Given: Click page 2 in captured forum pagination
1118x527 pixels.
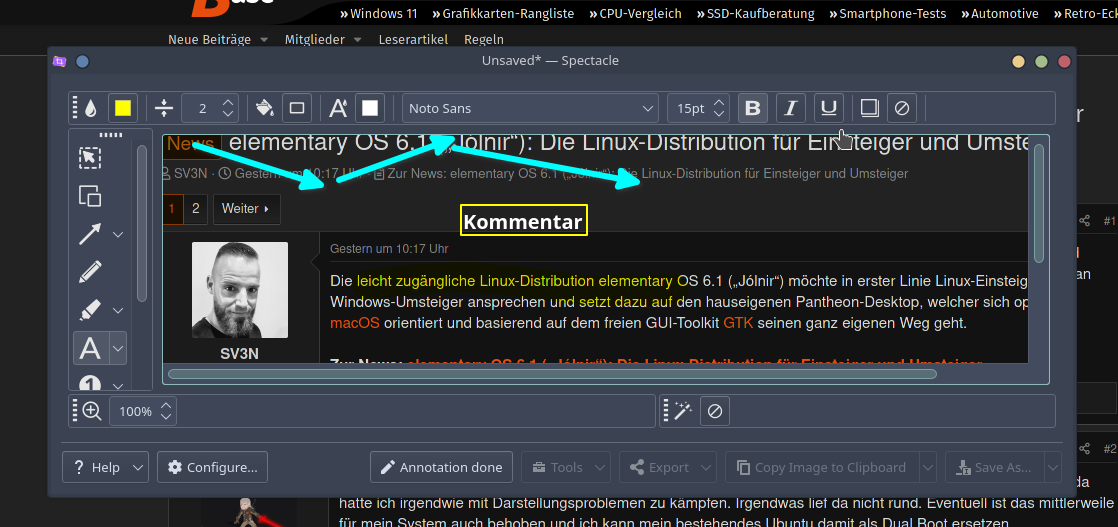Looking at the screenshot, I should (x=195, y=209).
